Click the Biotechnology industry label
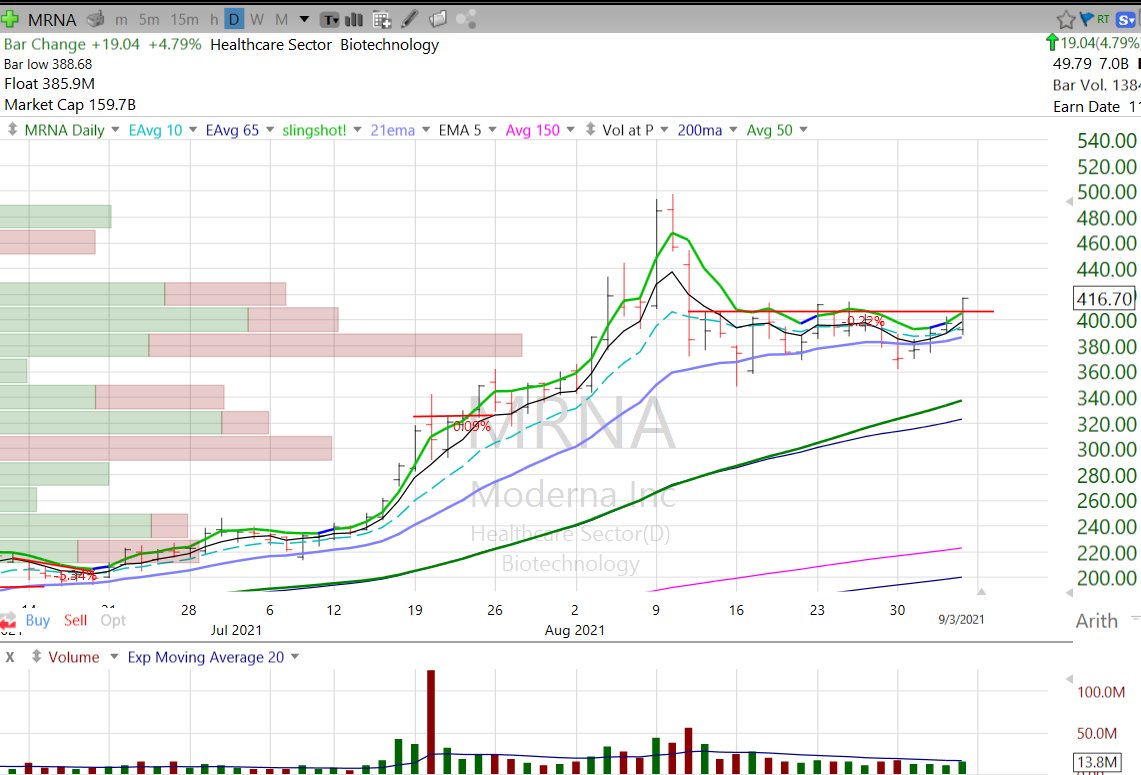This screenshot has width=1141, height=775. [389, 44]
